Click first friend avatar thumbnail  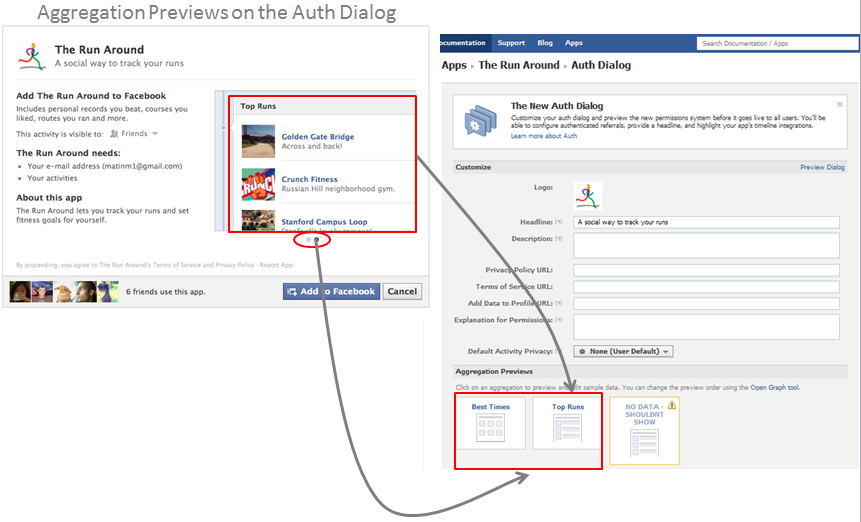20,291
